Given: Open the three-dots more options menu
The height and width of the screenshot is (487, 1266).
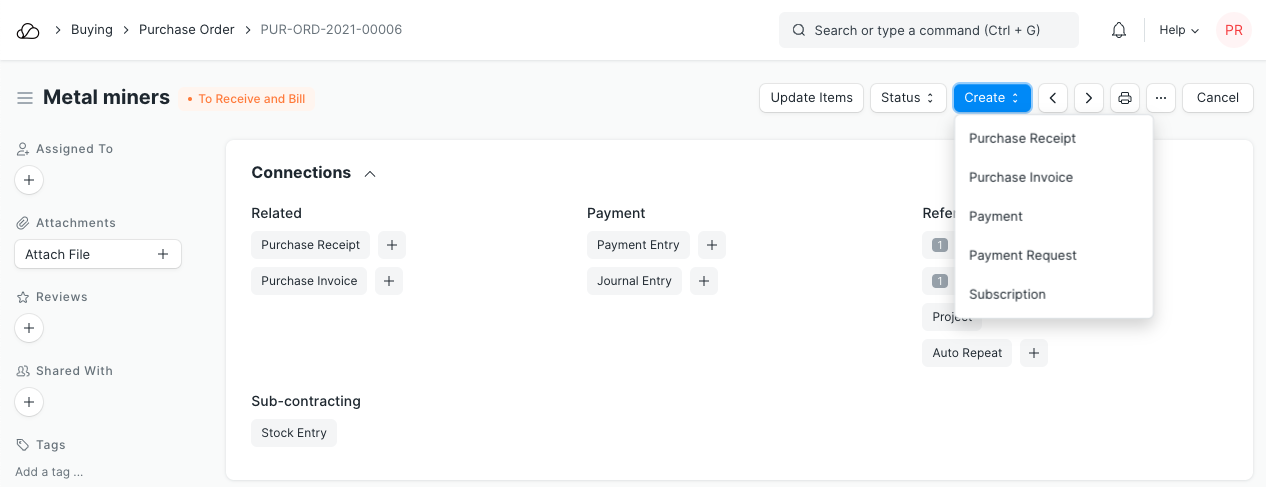Looking at the screenshot, I should click(x=1161, y=98).
